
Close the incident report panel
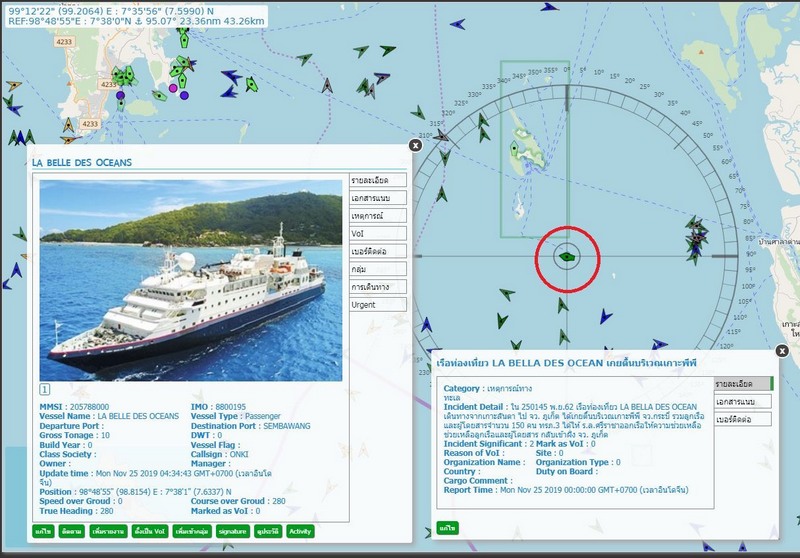pos(782,350)
